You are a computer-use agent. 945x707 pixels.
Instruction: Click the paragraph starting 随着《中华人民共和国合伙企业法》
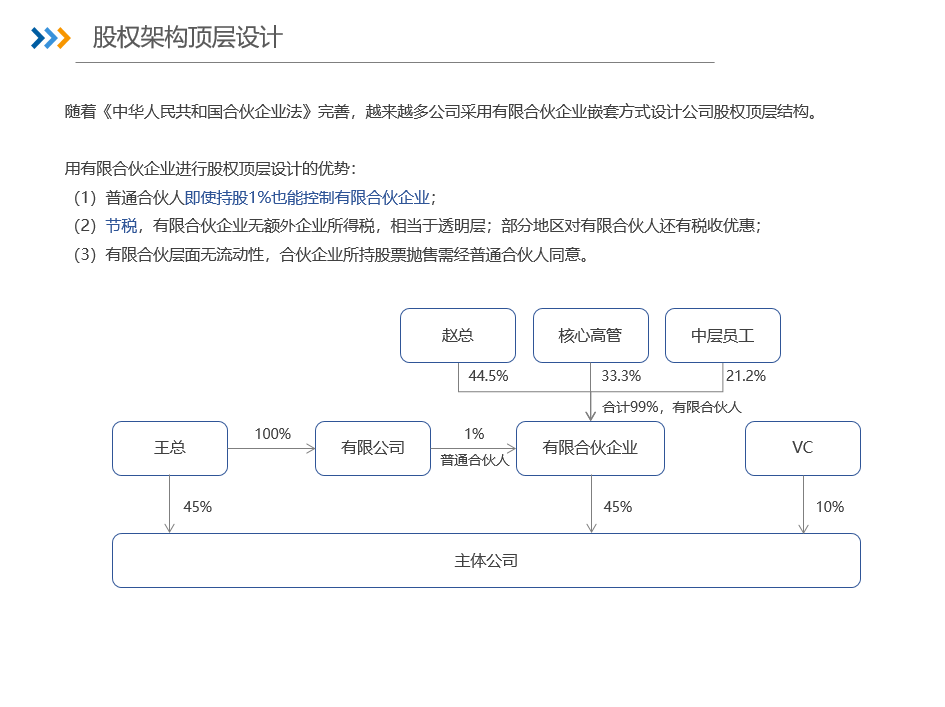441,112
